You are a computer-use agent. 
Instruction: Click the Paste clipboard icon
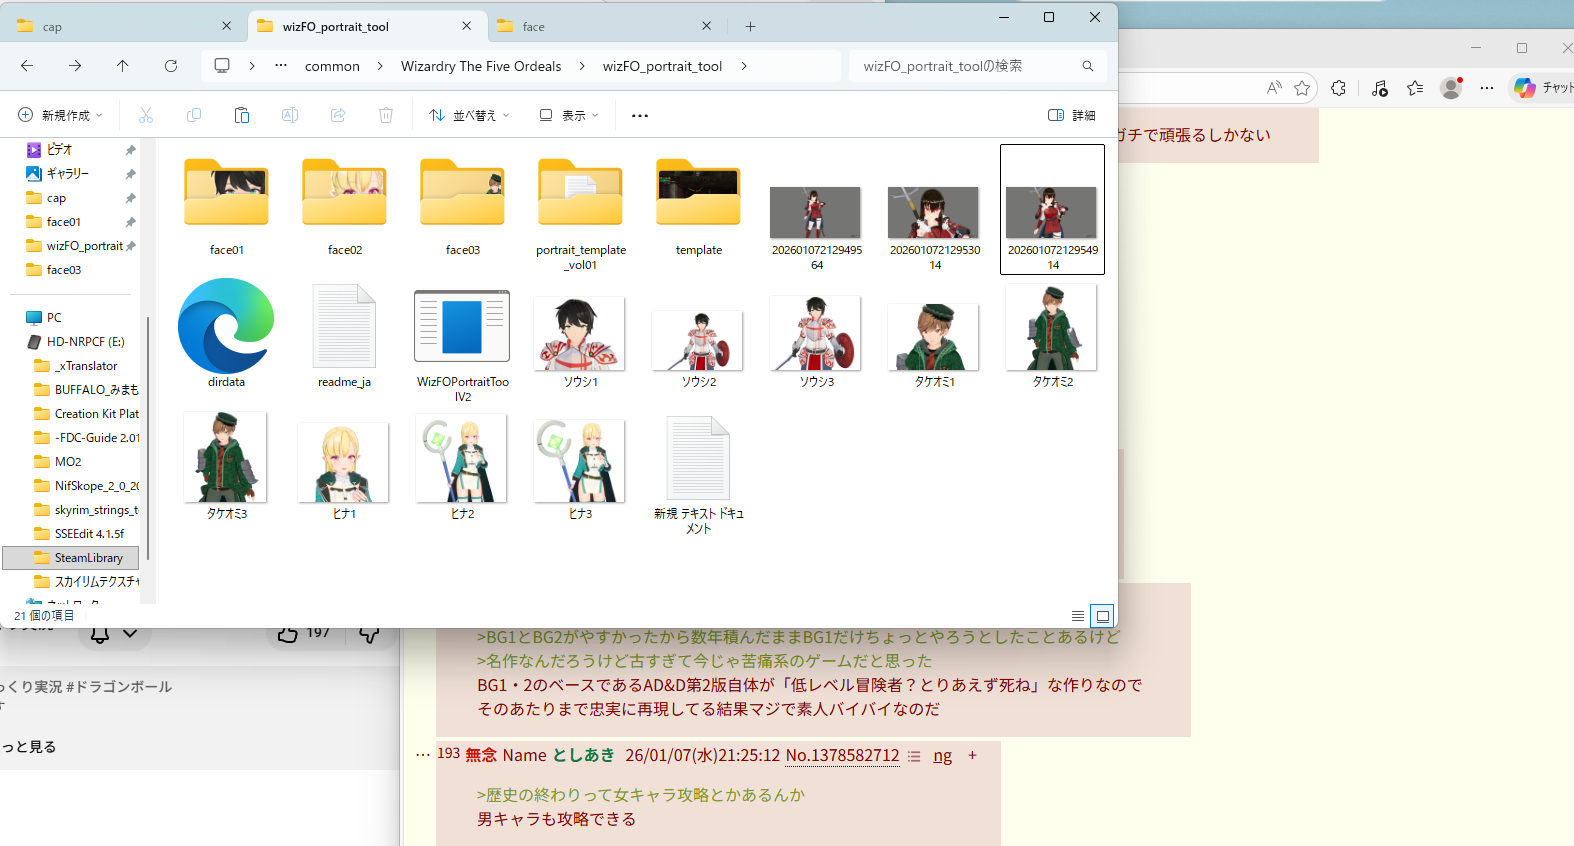pos(242,116)
